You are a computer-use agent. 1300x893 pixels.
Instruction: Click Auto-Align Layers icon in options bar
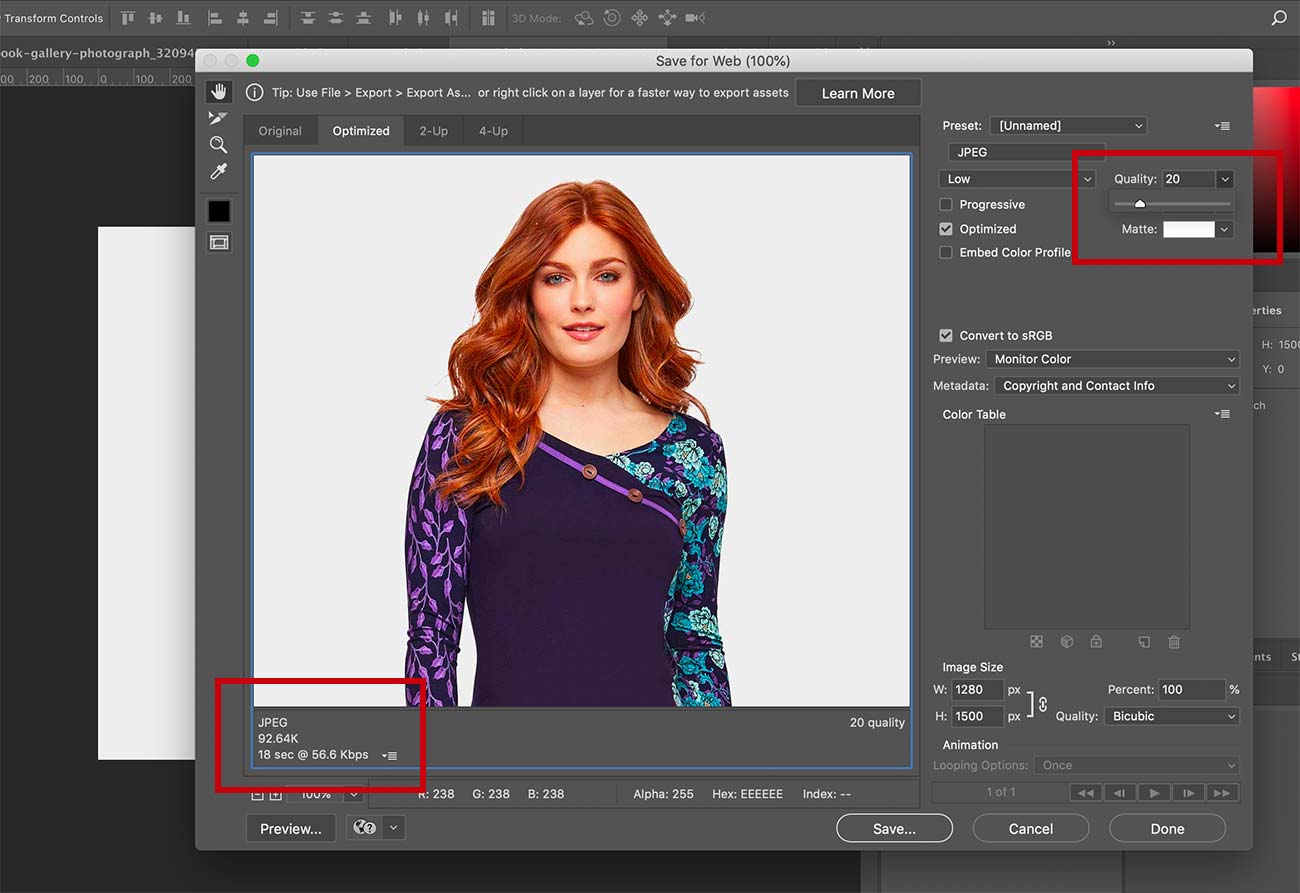point(488,18)
